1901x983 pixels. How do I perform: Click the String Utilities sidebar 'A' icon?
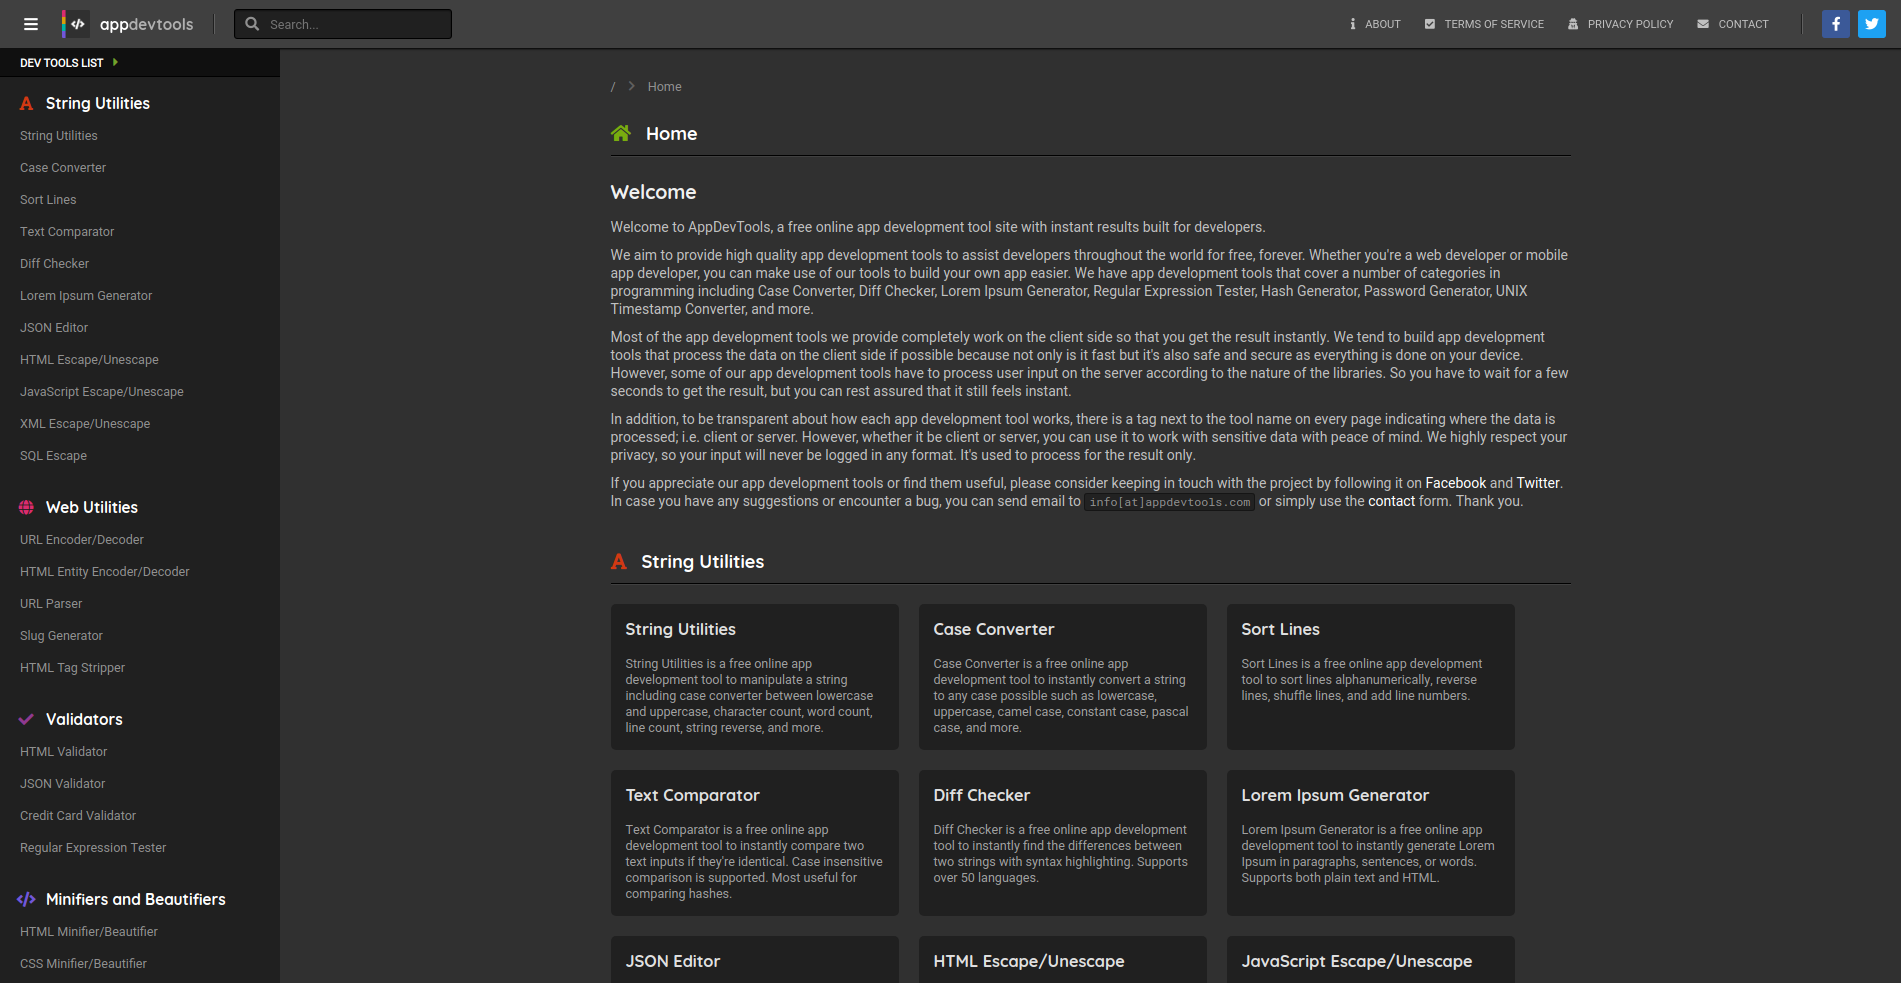click(x=27, y=104)
